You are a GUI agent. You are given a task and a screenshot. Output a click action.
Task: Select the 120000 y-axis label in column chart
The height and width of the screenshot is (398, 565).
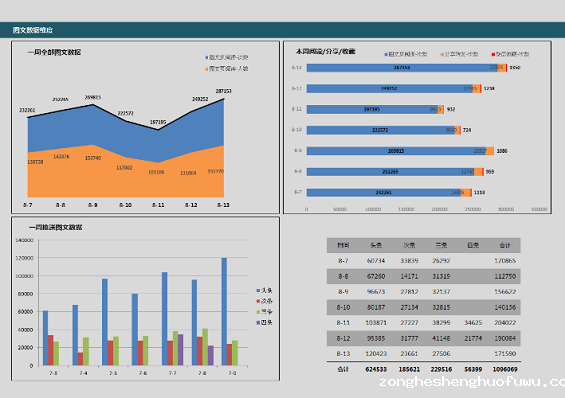point(25,258)
